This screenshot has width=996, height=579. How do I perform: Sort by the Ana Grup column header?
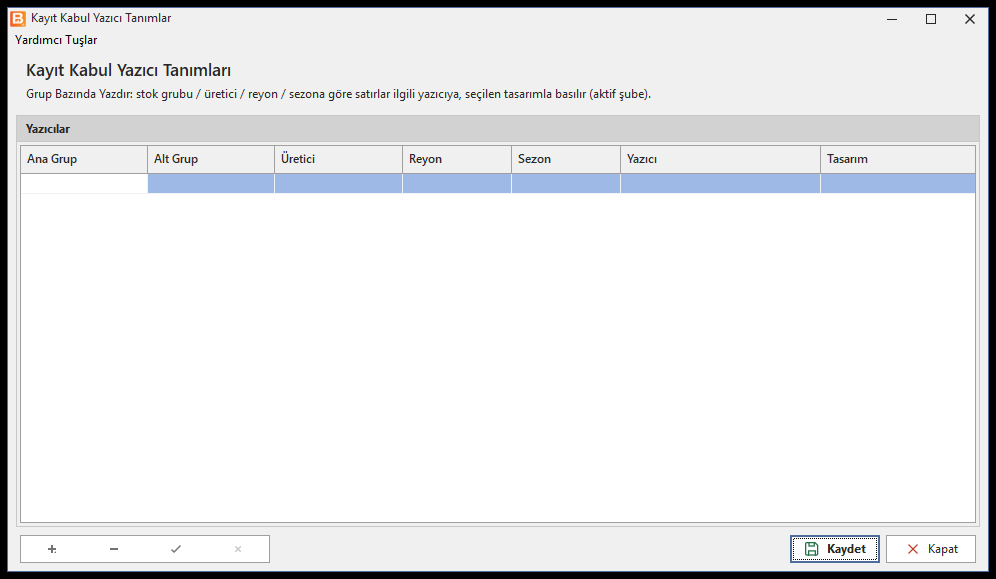[x=84, y=159]
